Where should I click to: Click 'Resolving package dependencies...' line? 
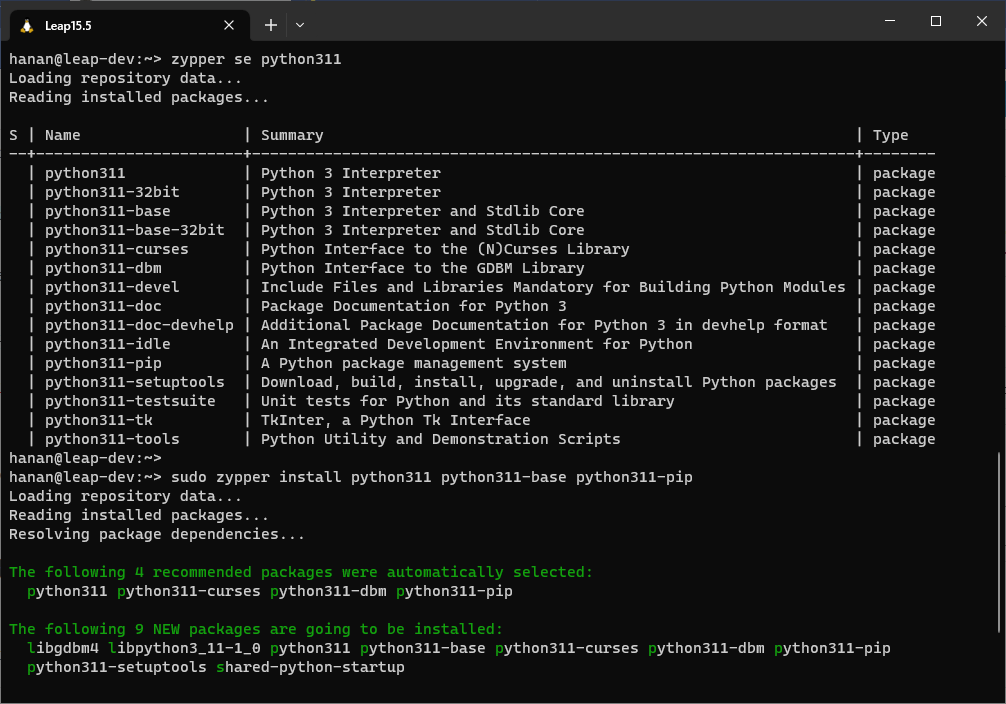157,535
